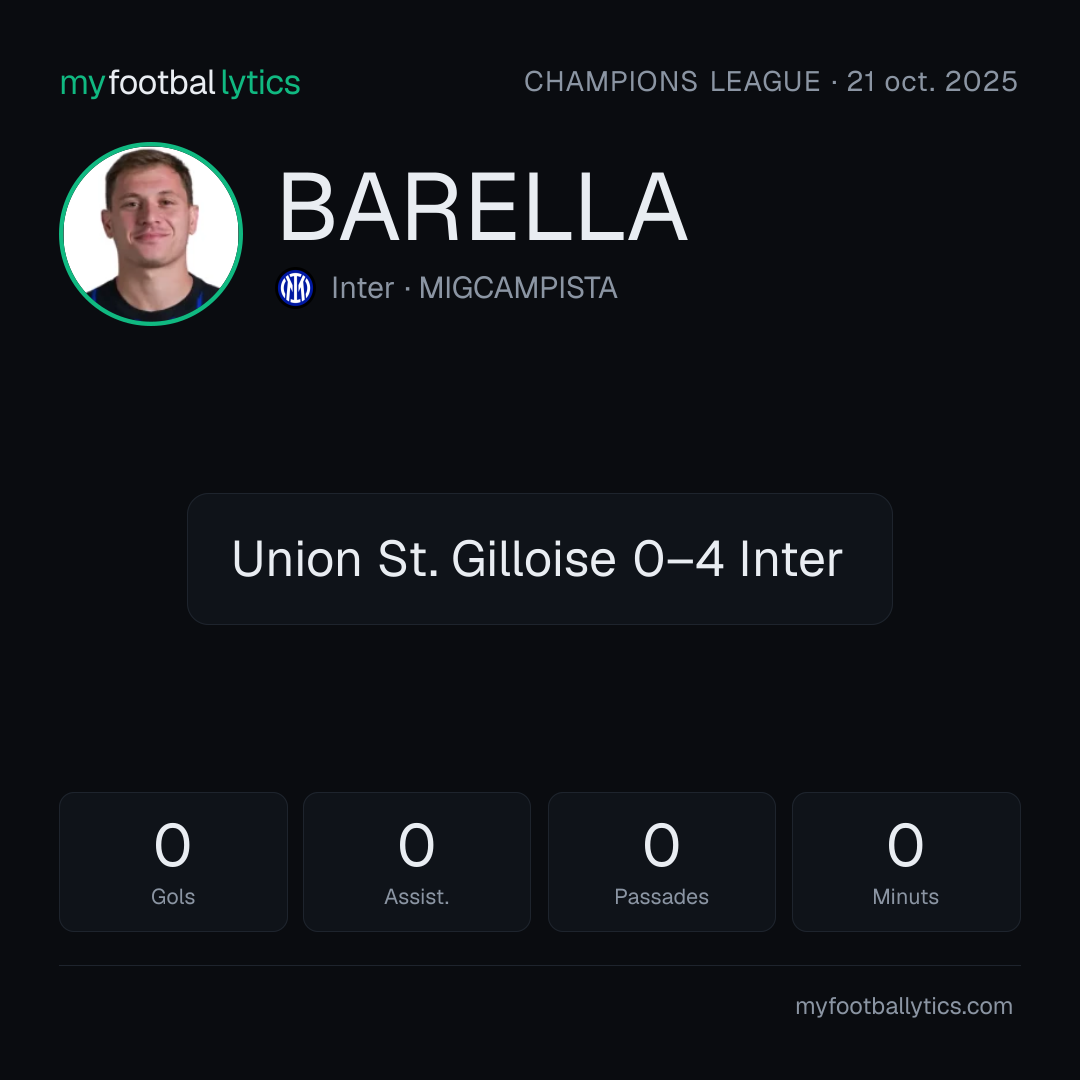Click Union St. Gilloise in the match result
1080x1080 pixels.
coord(424,559)
